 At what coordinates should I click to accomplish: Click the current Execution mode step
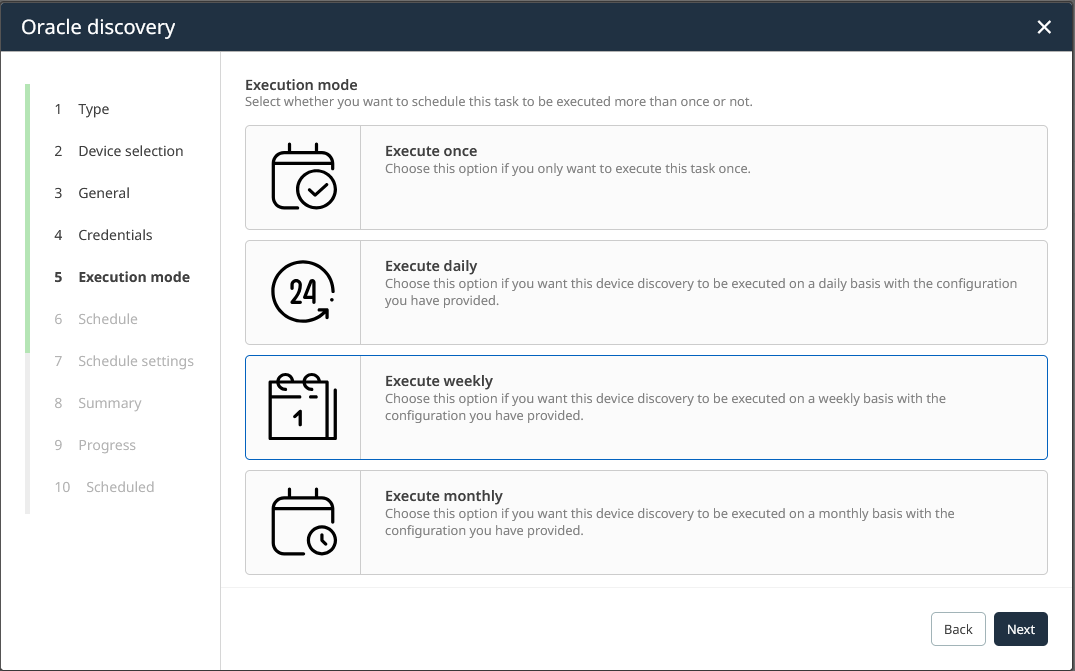(x=134, y=277)
